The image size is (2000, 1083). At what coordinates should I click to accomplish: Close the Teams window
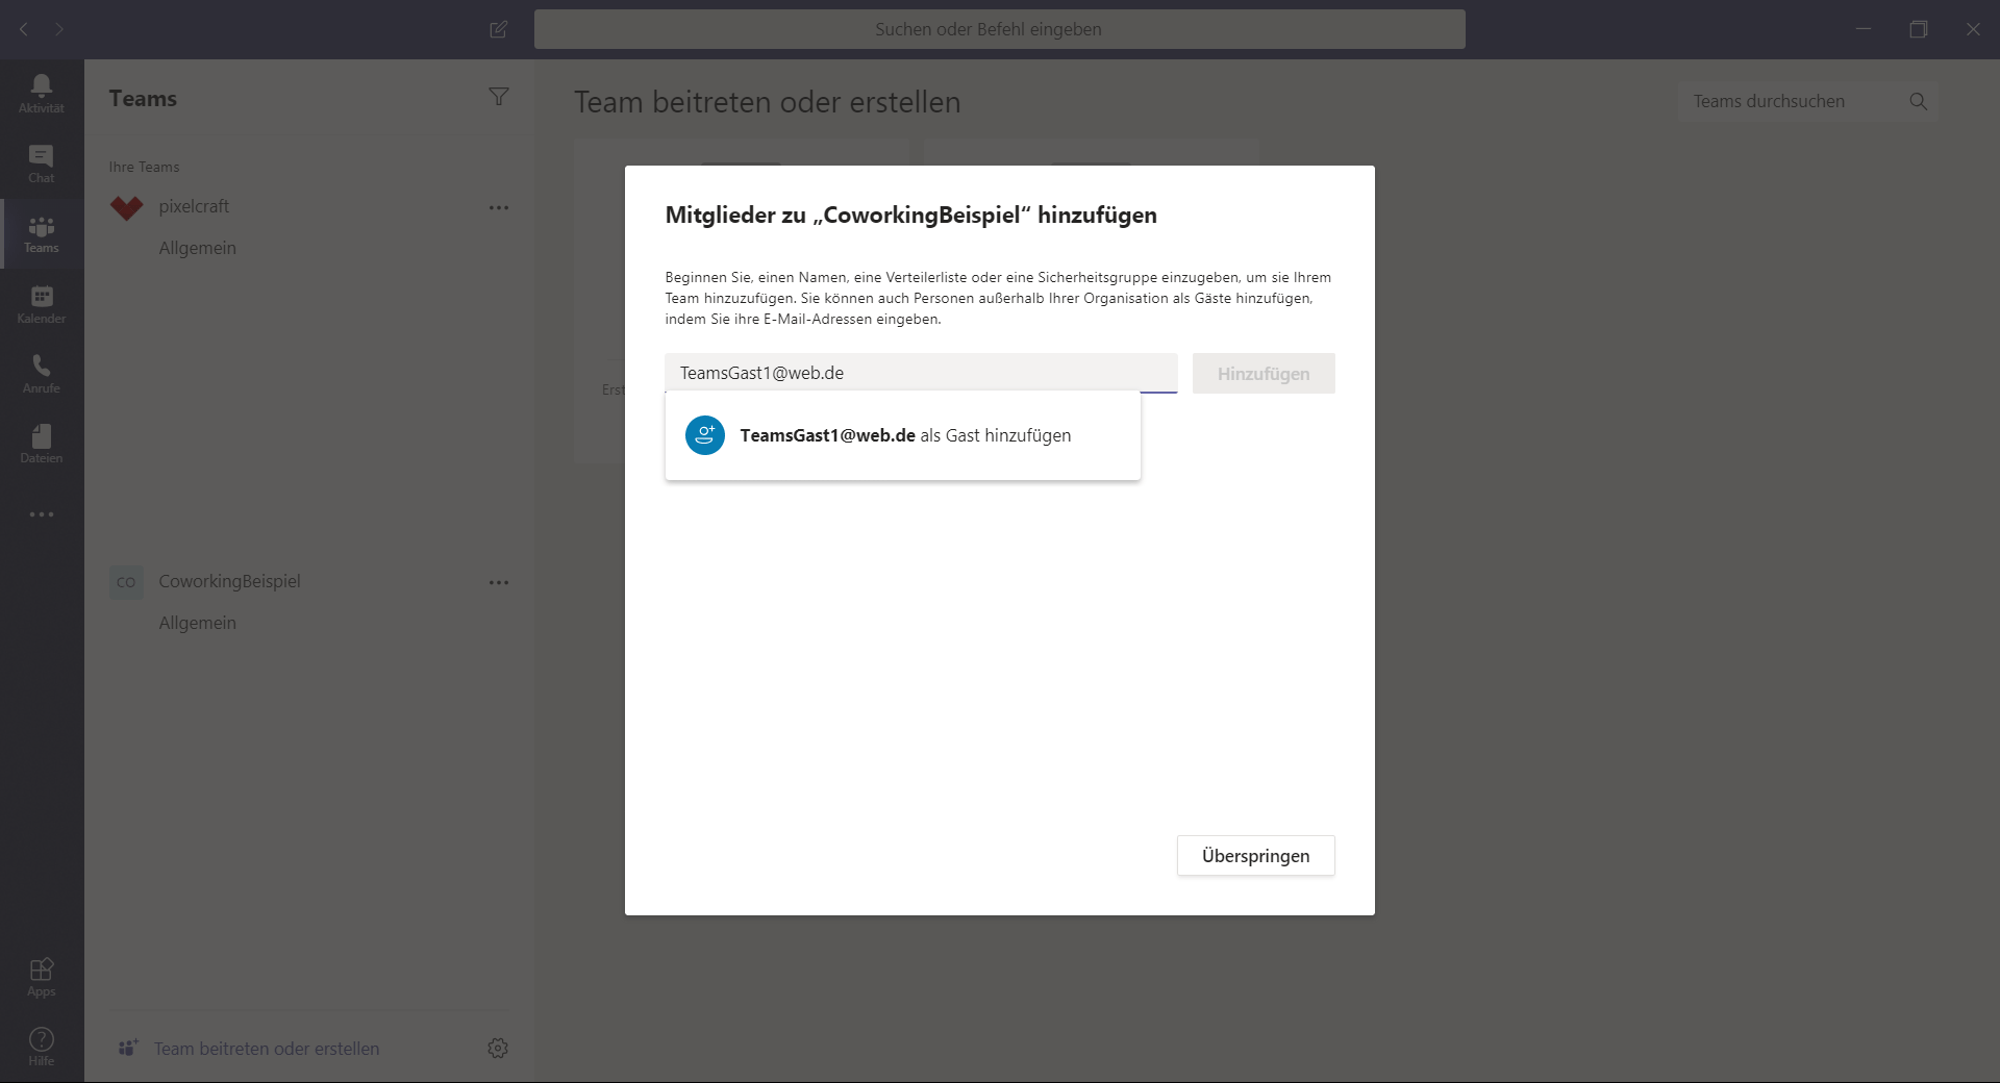[1973, 29]
